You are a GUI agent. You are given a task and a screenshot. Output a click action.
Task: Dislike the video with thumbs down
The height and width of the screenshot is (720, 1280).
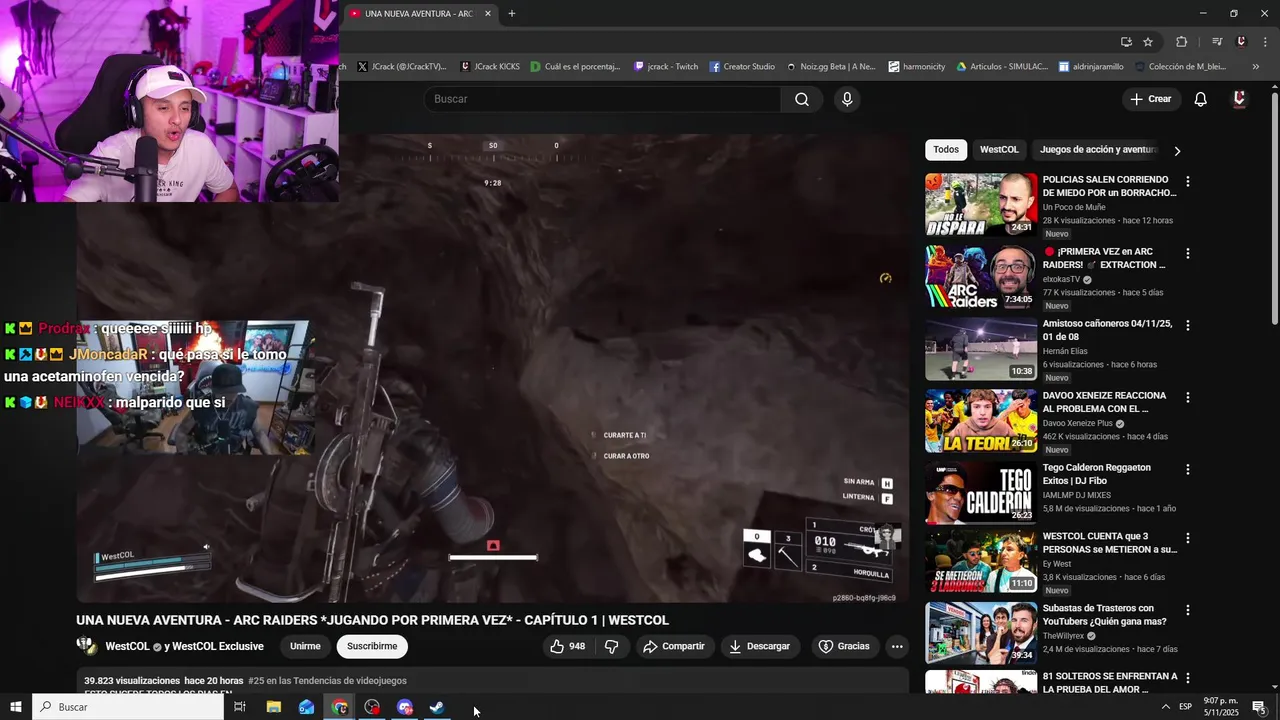coord(611,646)
